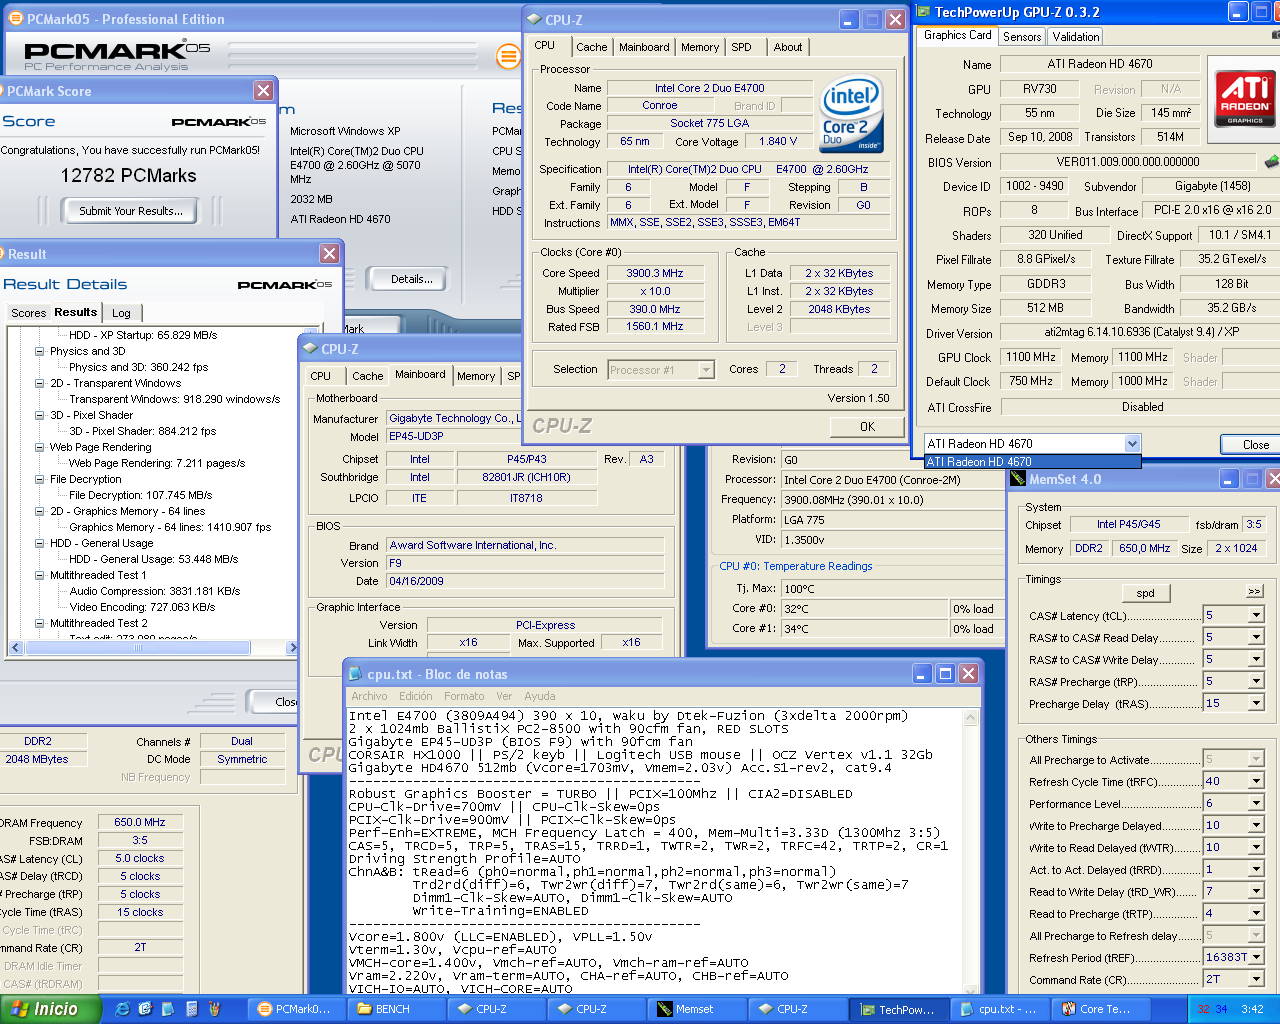The image size is (1280, 1024).
Task: Click the spd button in MemSet
Action: (x=1146, y=593)
